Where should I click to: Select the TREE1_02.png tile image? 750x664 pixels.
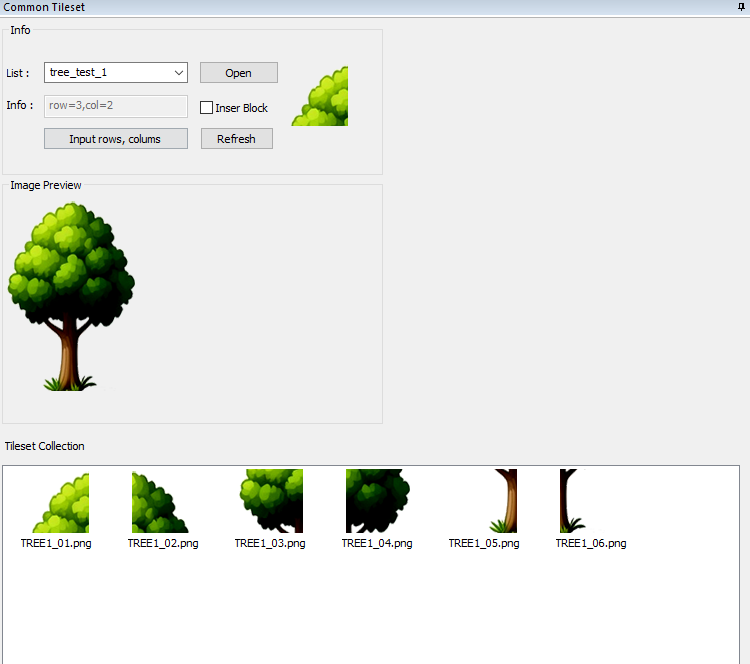(x=159, y=502)
